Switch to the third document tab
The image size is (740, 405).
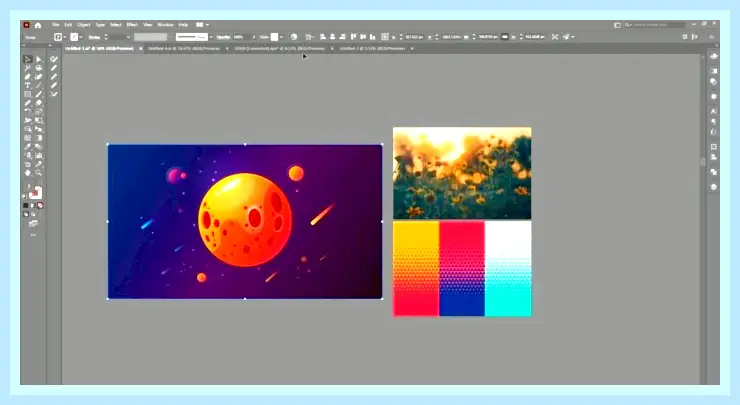click(x=280, y=48)
